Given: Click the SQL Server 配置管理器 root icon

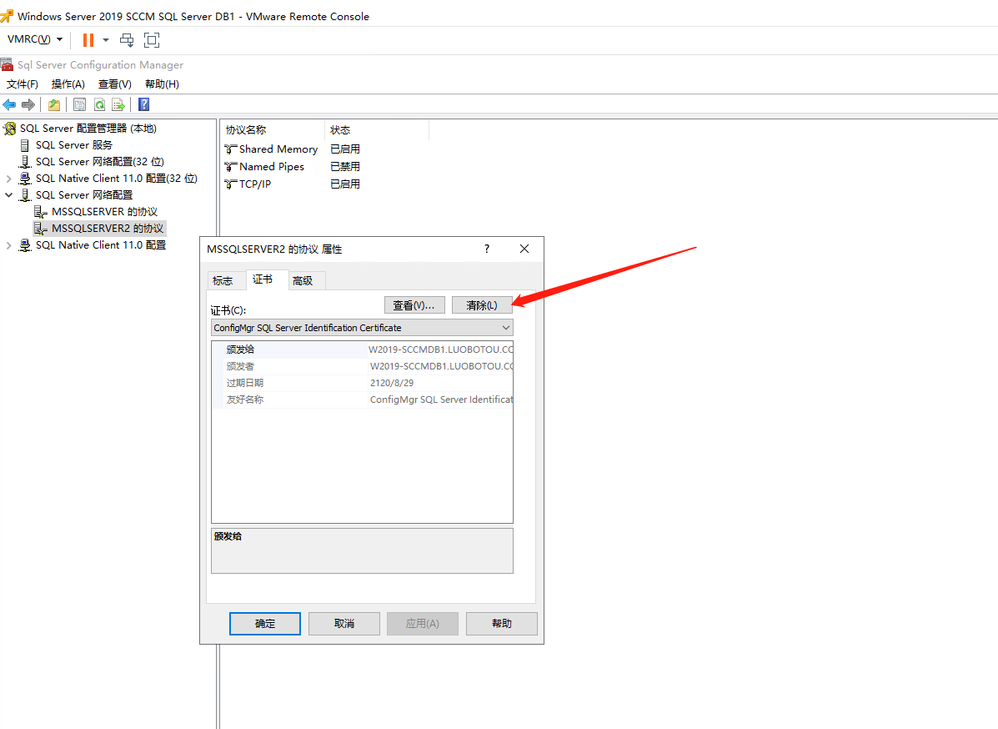Looking at the screenshot, I should tap(10, 129).
